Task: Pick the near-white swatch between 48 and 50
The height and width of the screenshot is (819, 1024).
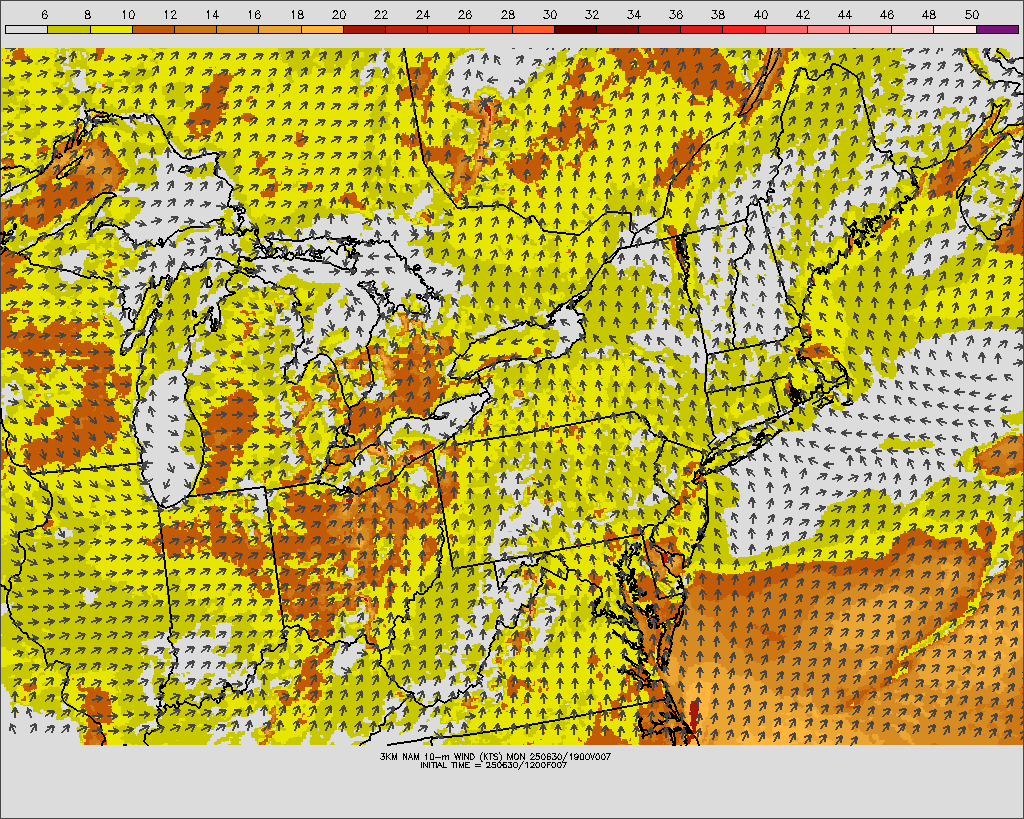Action: click(955, 29)
